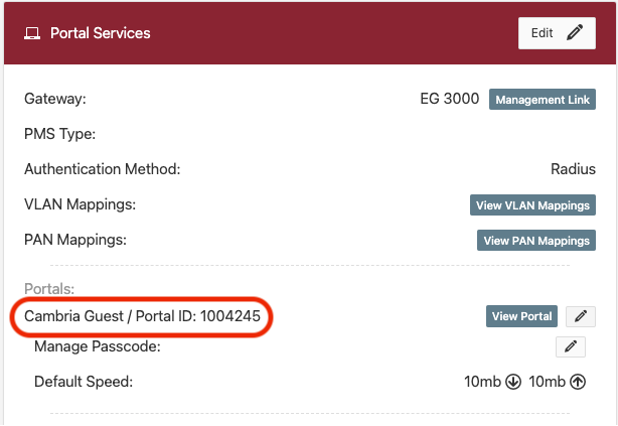The image size is (618, 426).
Task: Click the Default Speed label
Action: point(83,382)
